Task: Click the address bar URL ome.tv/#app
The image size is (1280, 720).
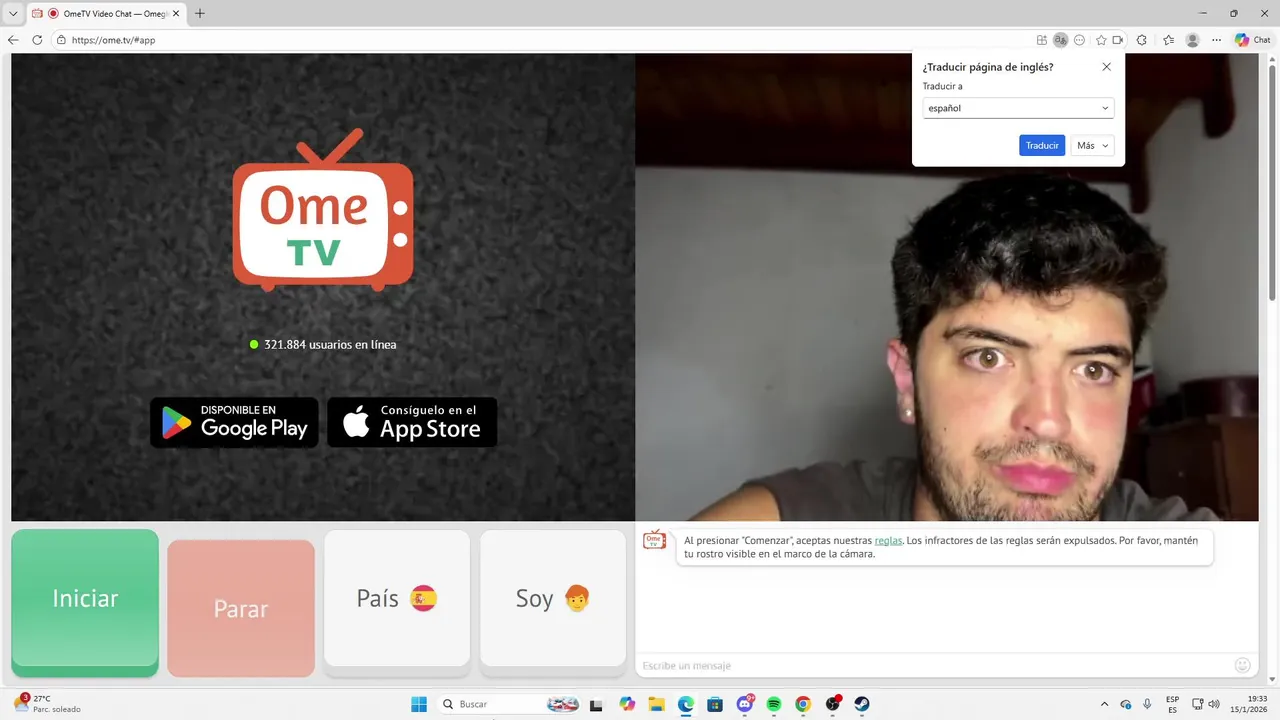Action: (113, 40)
